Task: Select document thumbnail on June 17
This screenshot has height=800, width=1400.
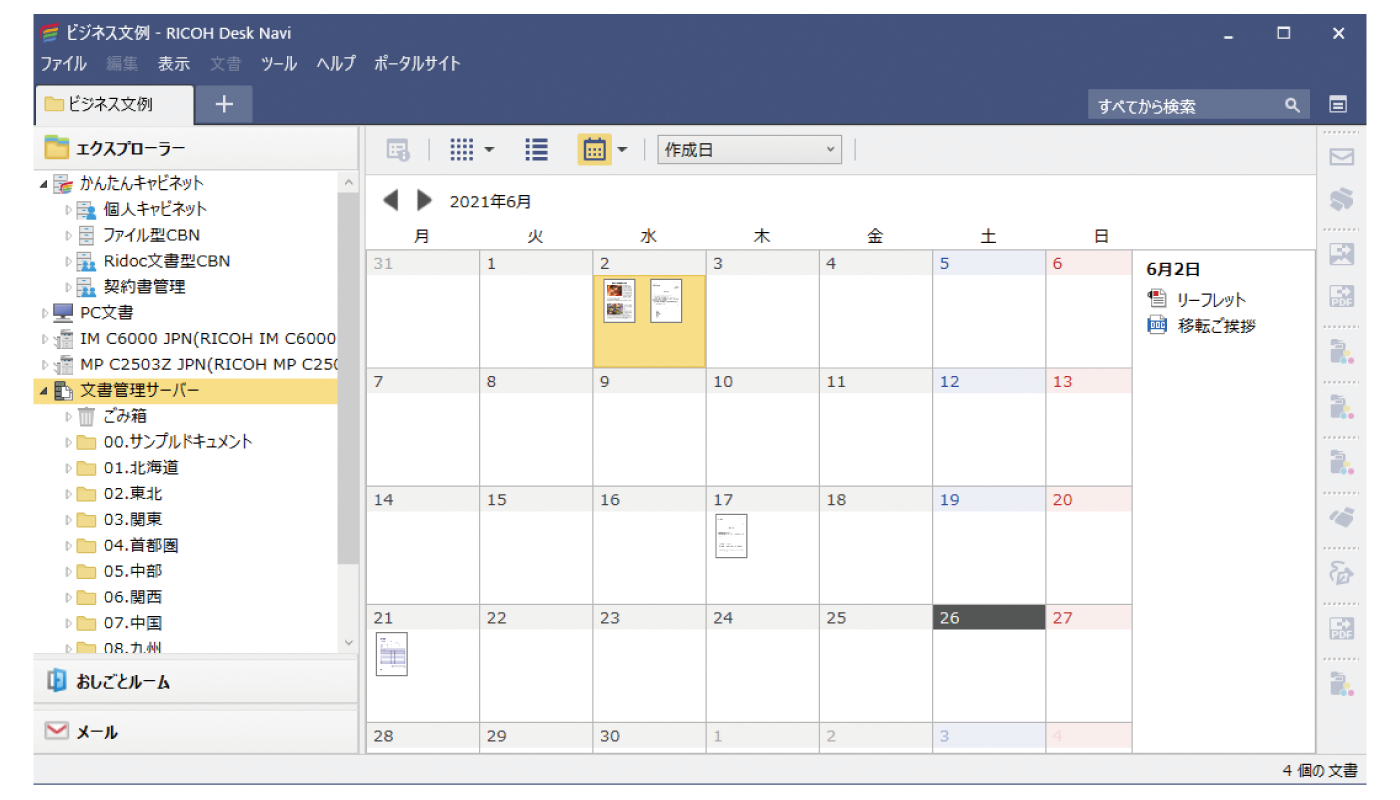Action: coord(731,536)
